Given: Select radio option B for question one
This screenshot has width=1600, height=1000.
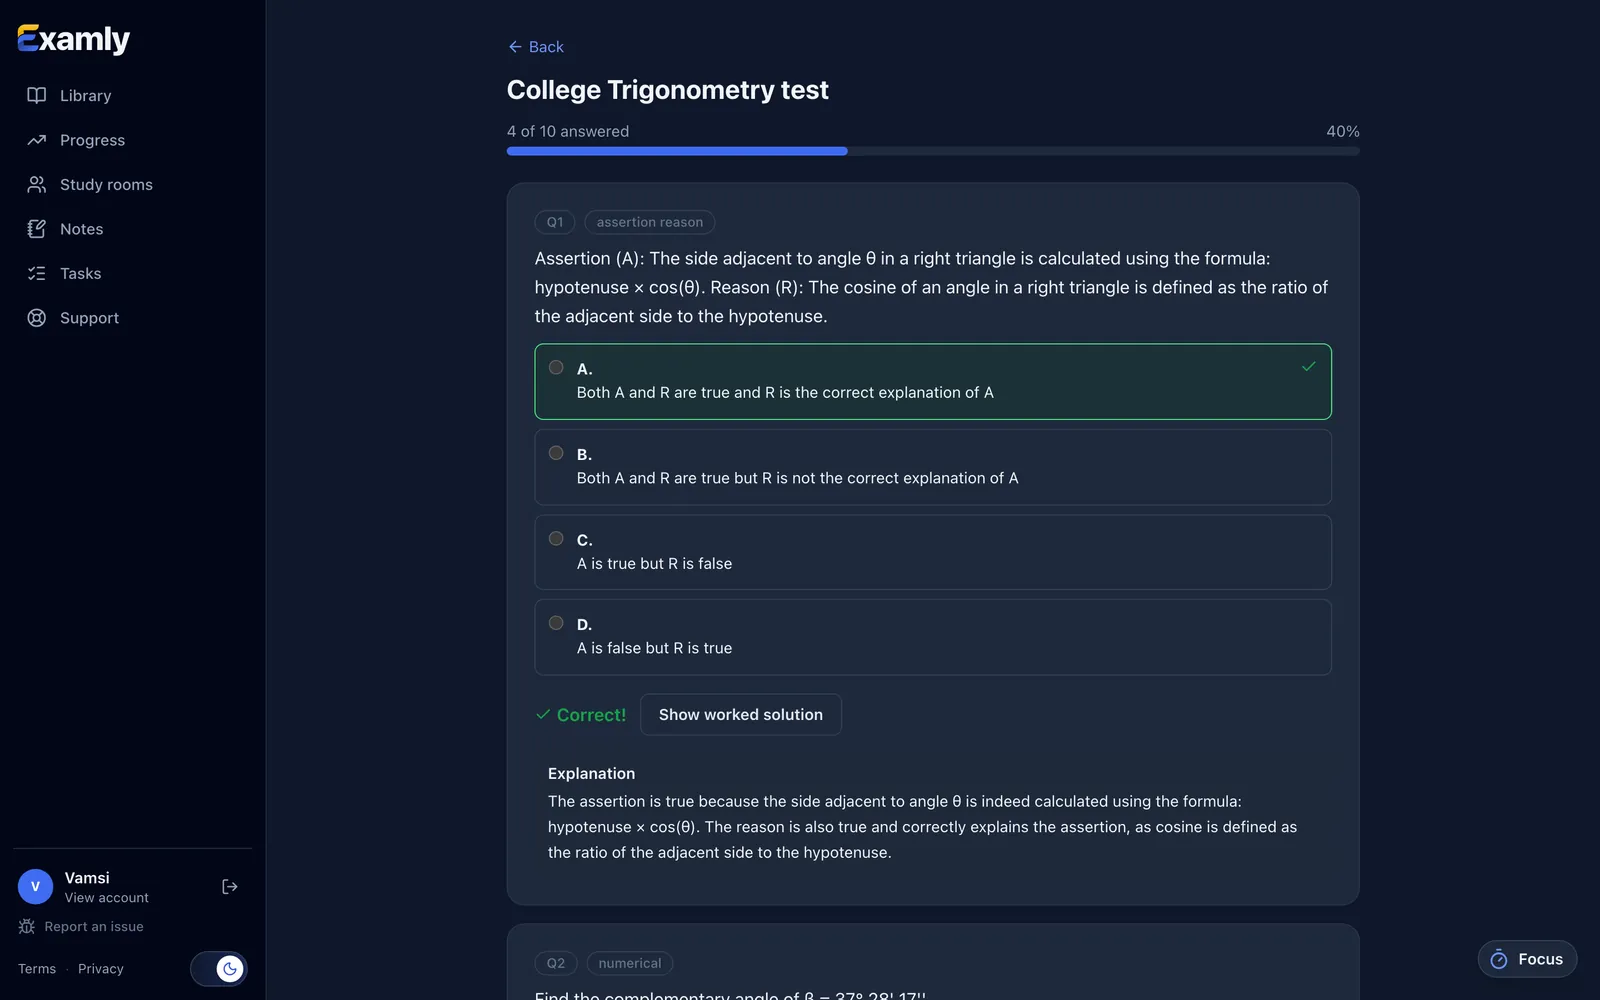Looking at the screenshot, I should coord(556,453).
